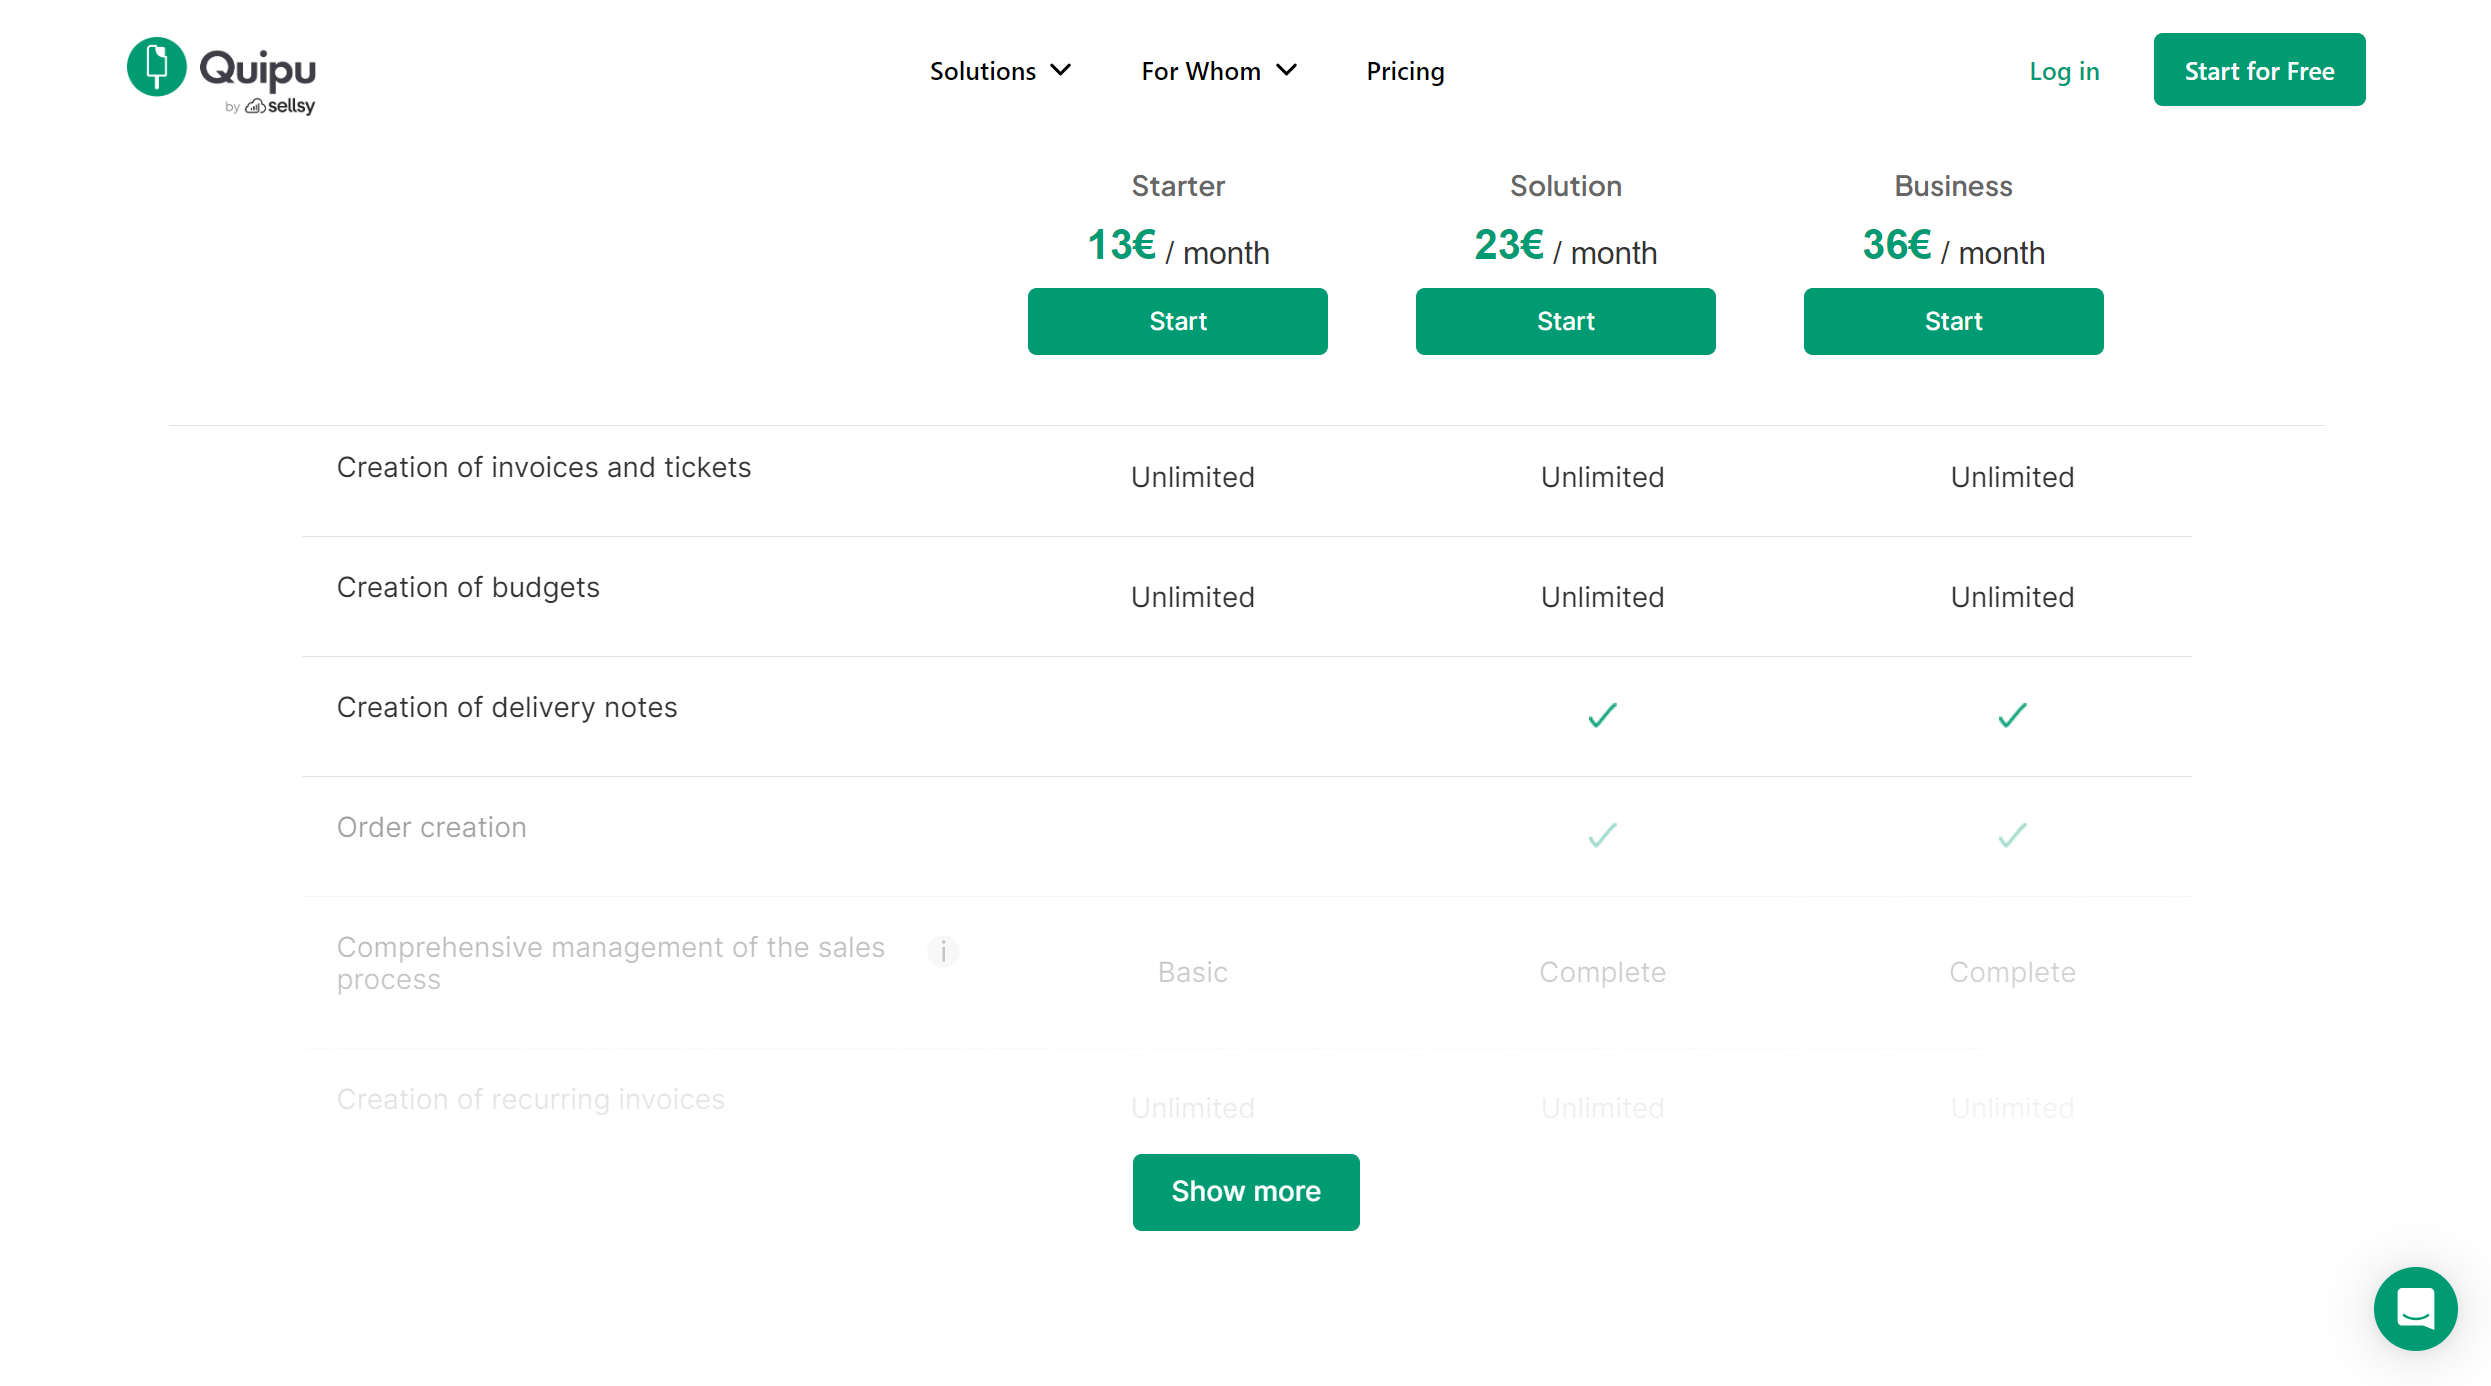Open the chat support bubble icon
Screen dimensions: 2491x1386
(x=2414, y=1308)
